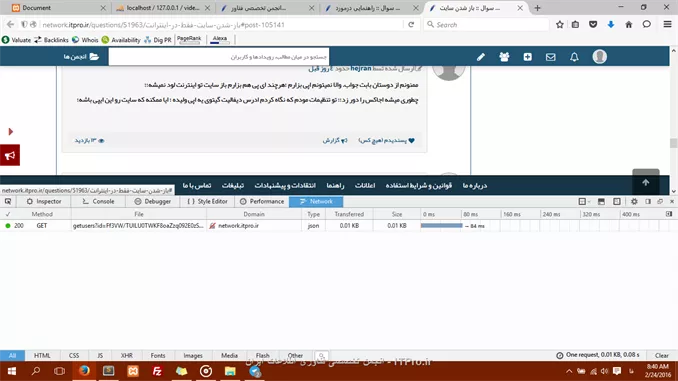Switch to the Document browser tab
678x381 pixels.
click(x=59, y=8)
